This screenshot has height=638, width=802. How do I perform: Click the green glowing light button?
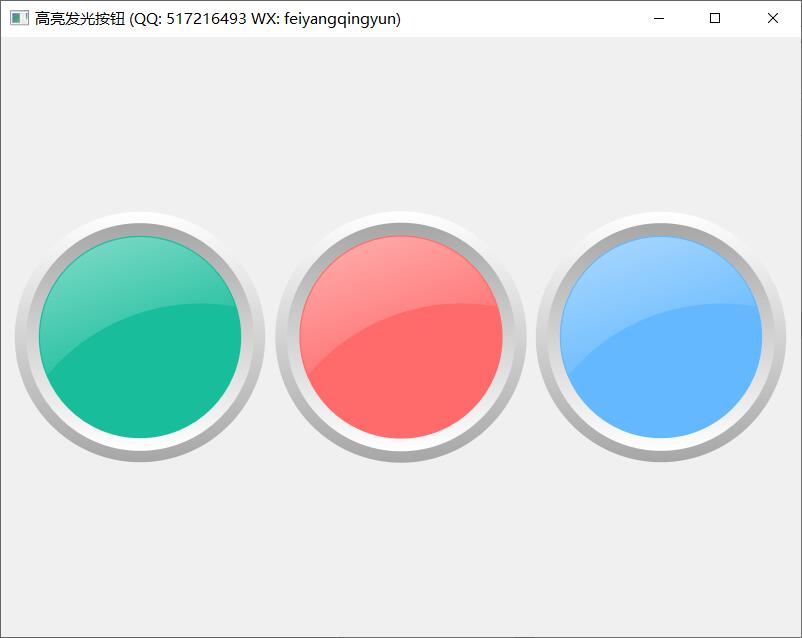(140, 337)
